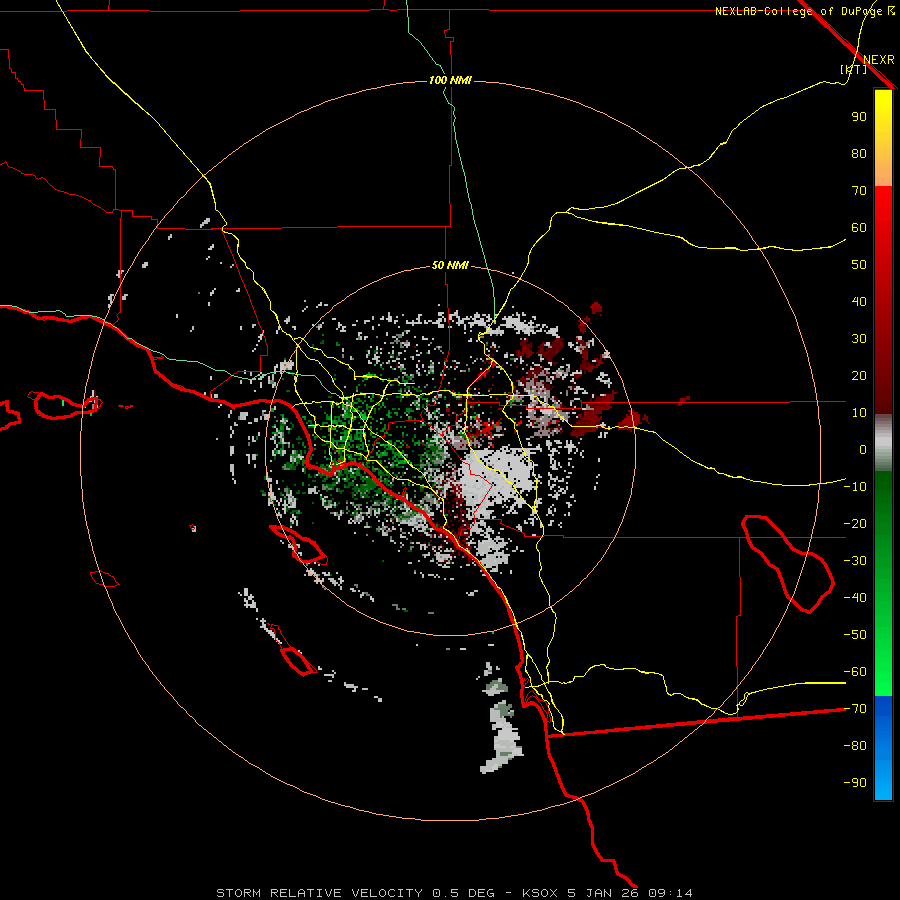Click the 20 value on velocity scale
Viewport: 900px width, 900px height.
point(859,375)
